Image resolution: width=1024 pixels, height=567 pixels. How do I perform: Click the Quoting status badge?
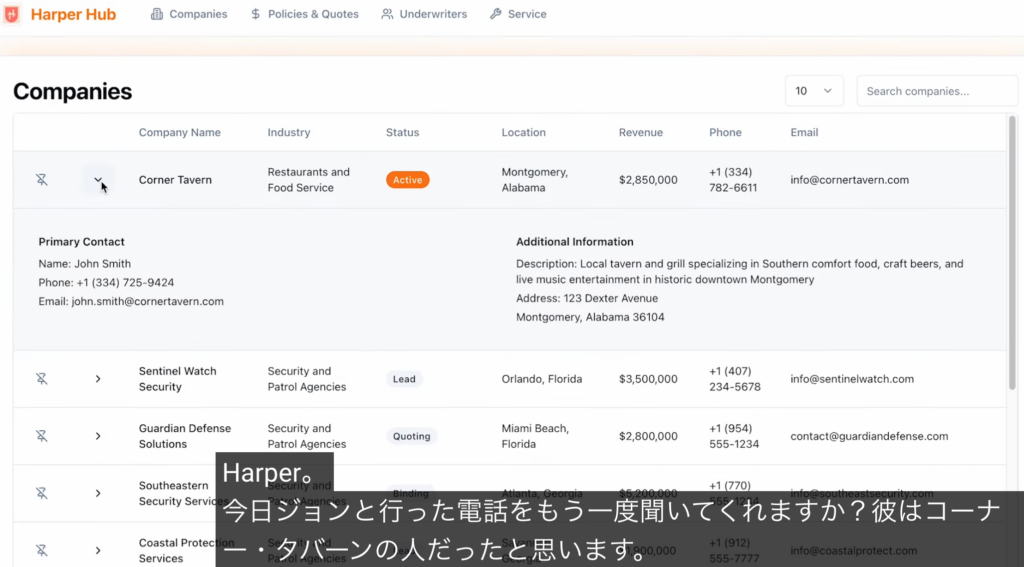coord(411,436)
